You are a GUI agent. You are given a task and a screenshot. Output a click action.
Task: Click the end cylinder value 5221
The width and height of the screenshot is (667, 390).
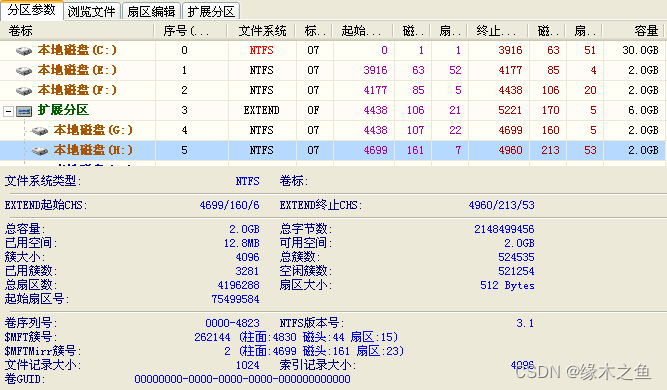pyautogui.click(x=510, y=110)
